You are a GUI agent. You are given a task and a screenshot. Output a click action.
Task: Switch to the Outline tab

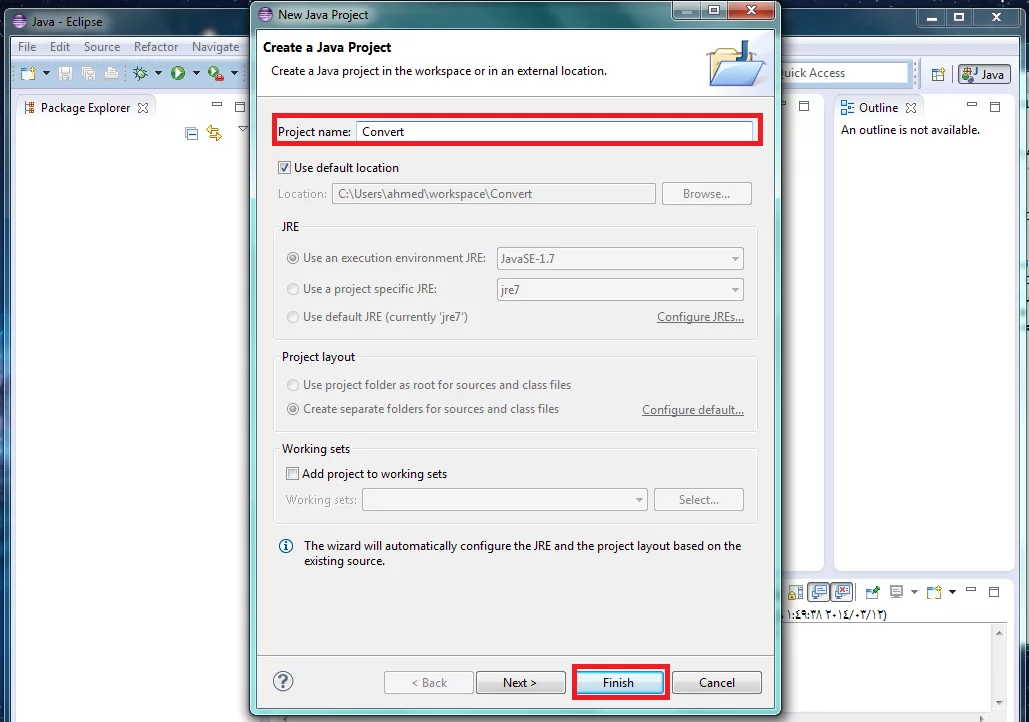tap(878, 108)
